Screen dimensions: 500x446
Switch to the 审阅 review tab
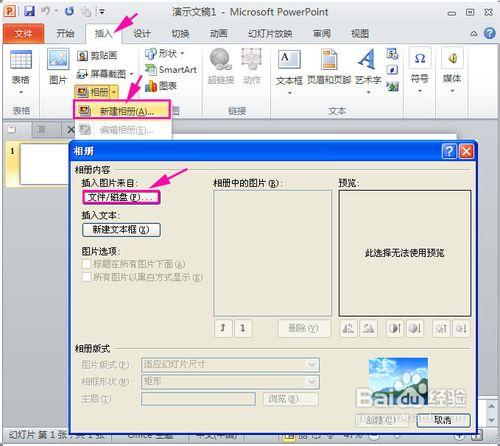(x=322, y=33)
